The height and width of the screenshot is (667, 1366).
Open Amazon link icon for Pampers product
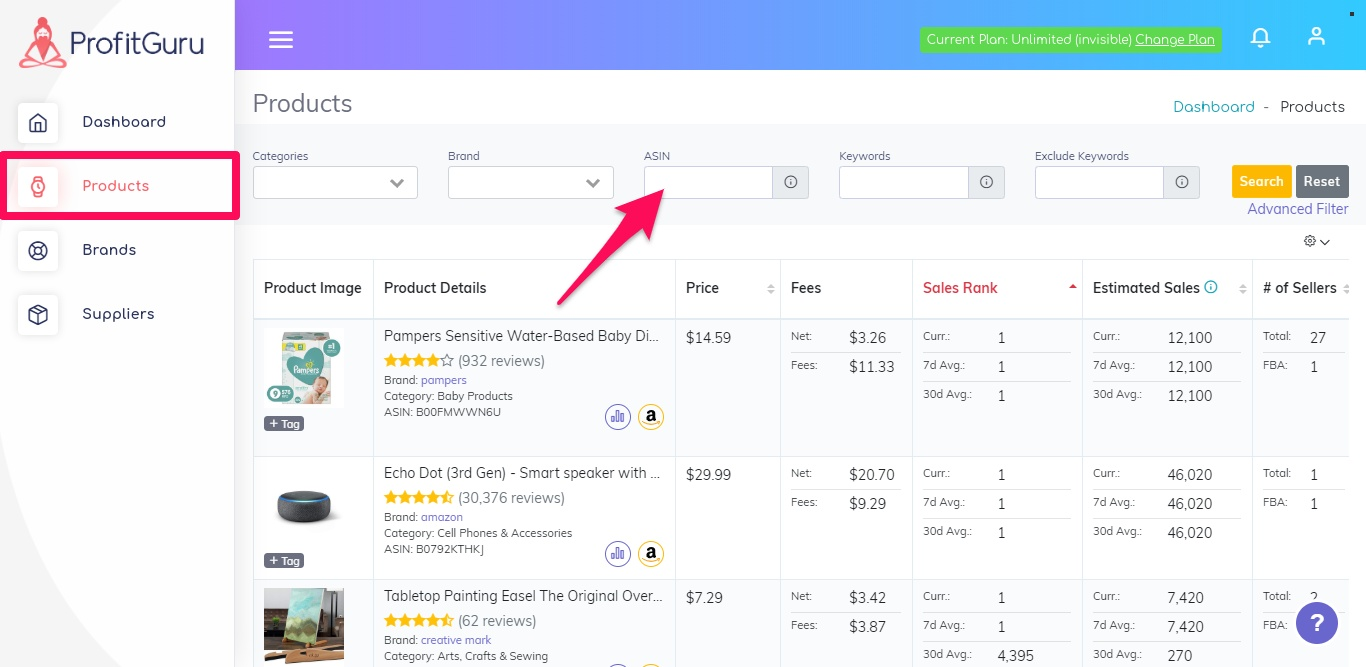(651, 416)
